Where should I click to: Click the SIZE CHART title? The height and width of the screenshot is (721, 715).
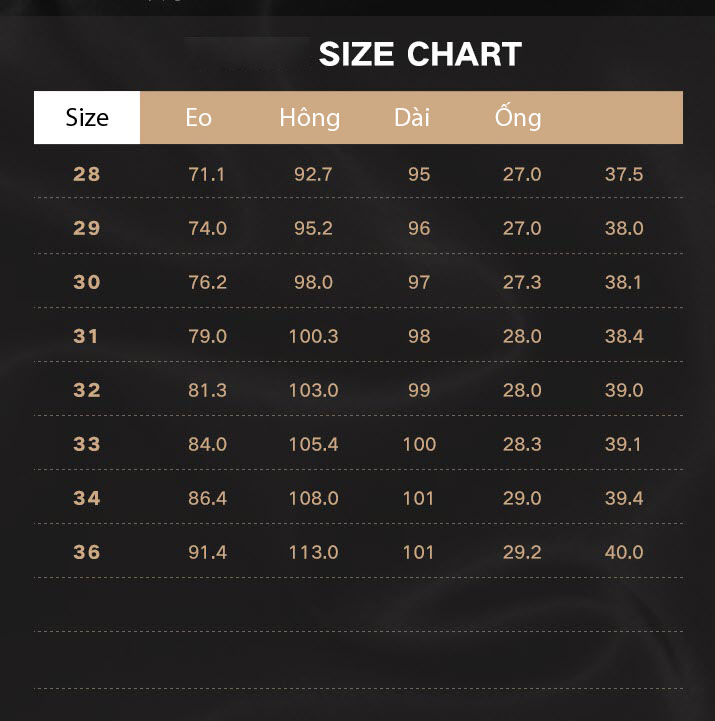[x=420, y=54]
